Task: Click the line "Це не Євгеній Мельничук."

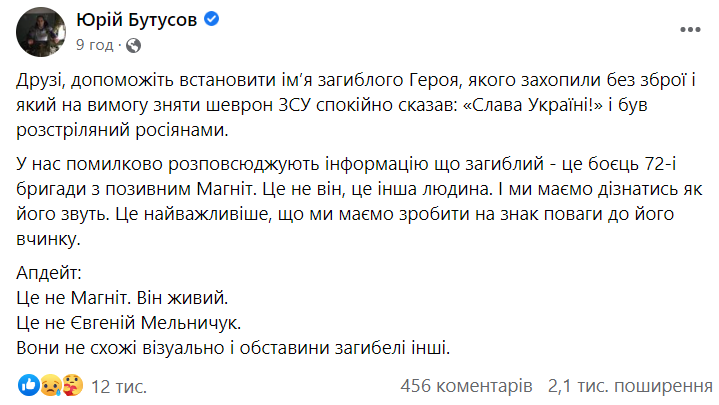Action: pyautogui.click(x=130, y=323)
